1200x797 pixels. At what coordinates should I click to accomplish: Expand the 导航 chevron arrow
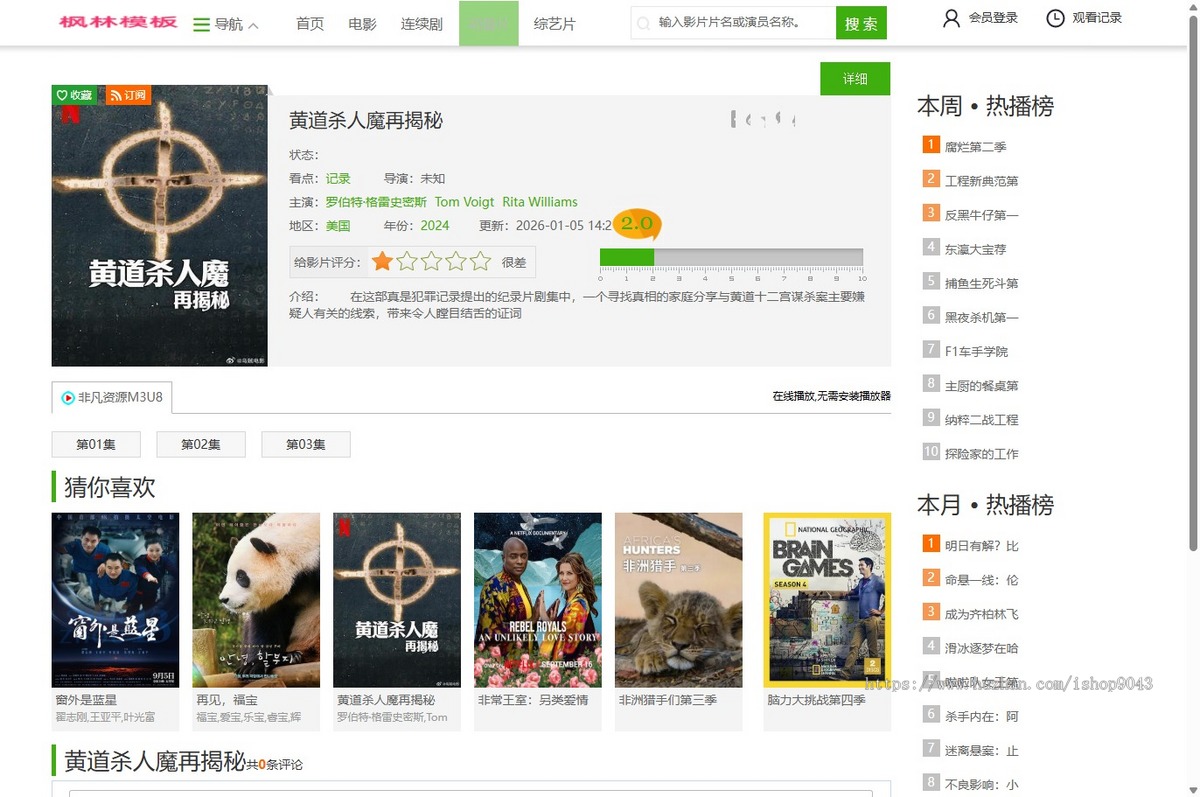coord(253,25)
